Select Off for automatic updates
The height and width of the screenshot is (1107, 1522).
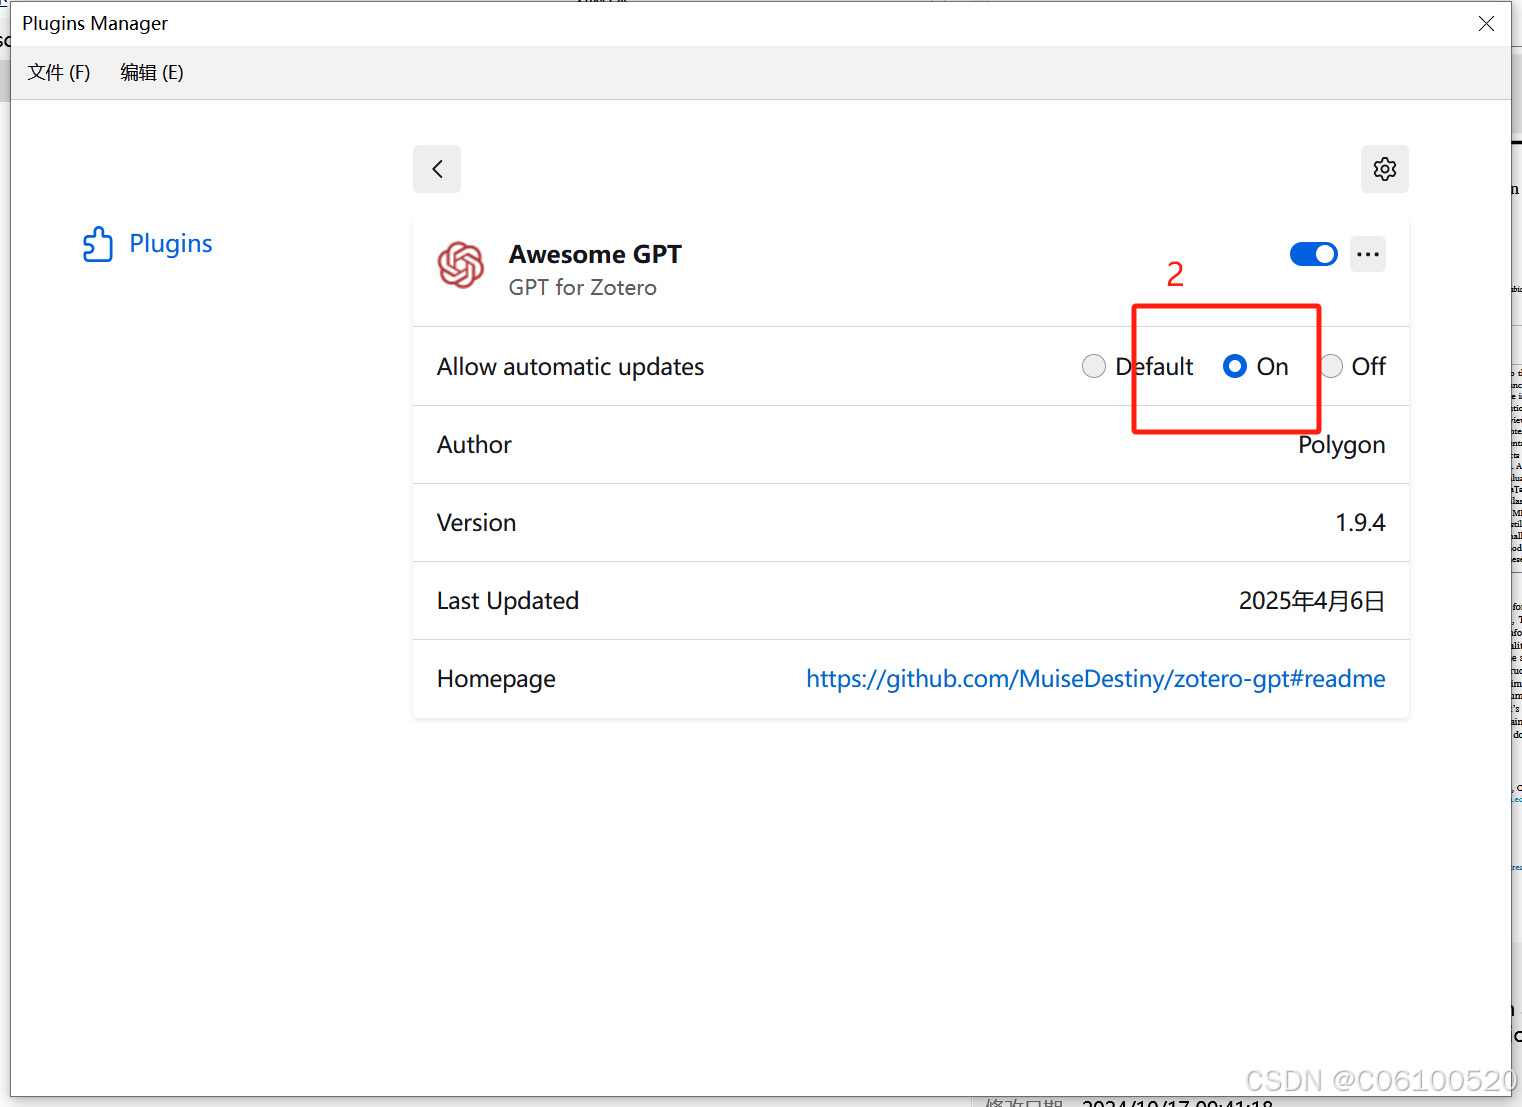1332,366
